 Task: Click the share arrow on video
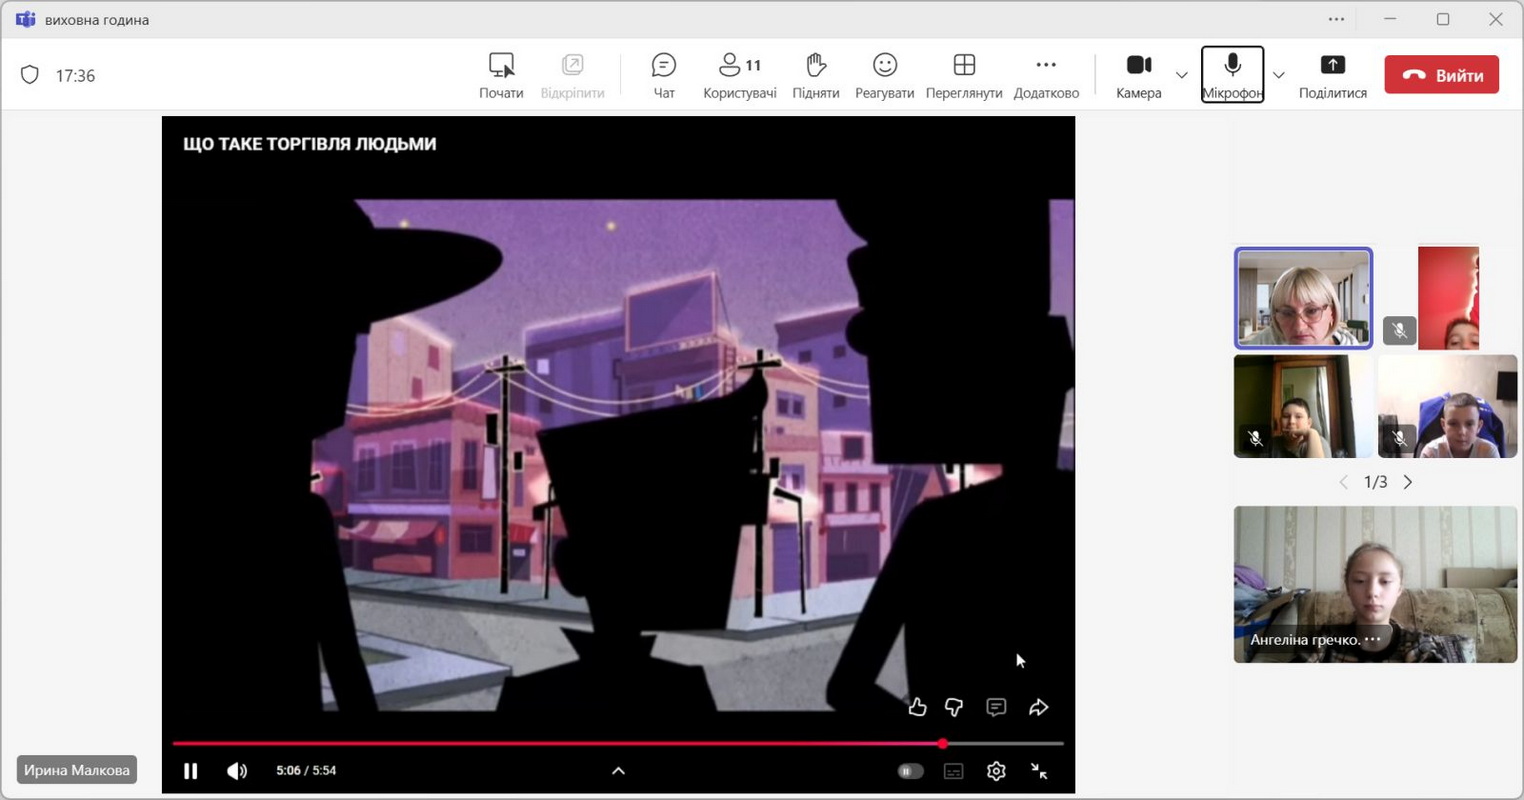(x=1039, y=707)
